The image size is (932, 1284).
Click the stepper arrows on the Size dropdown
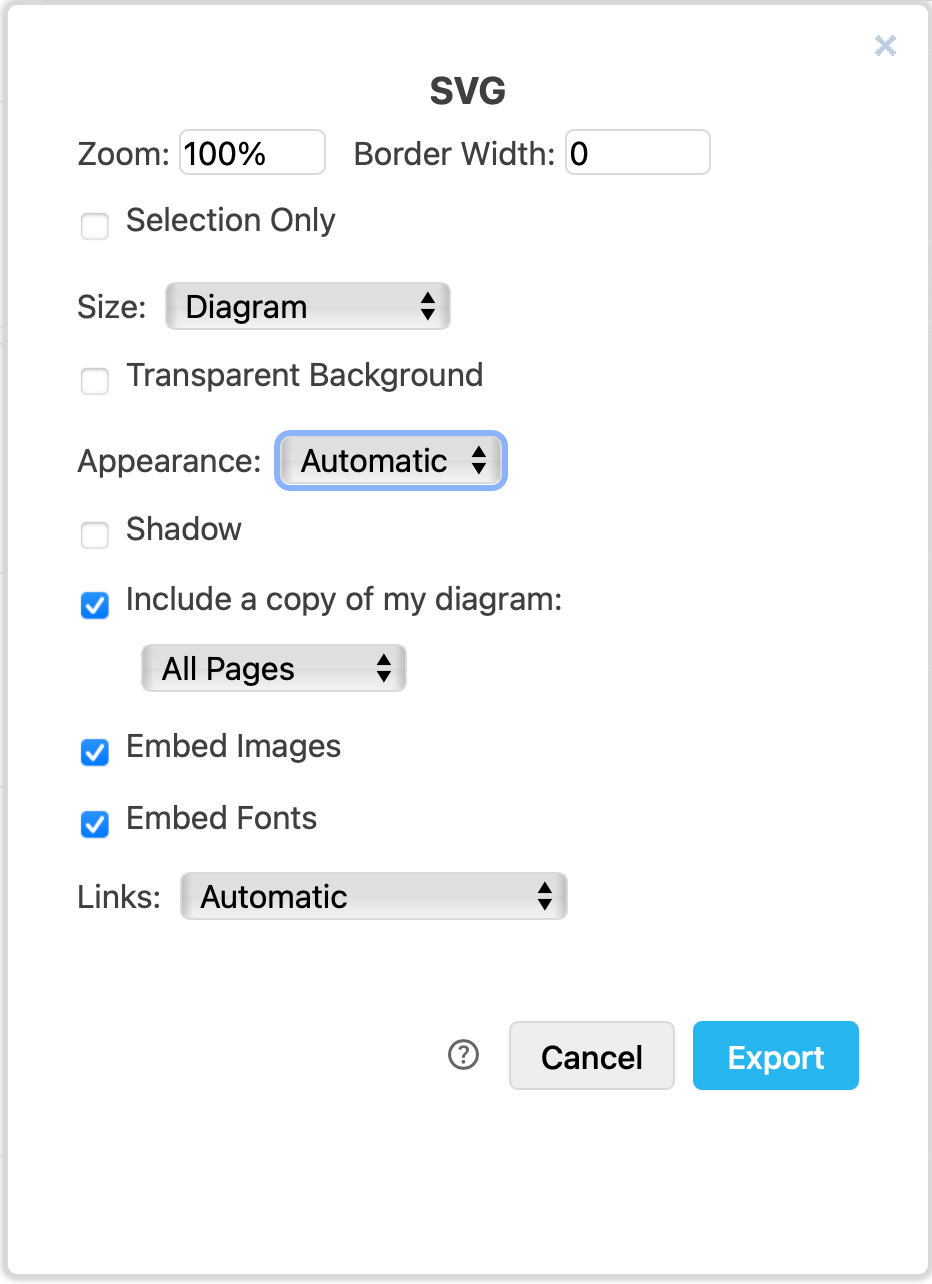[430, 306]
